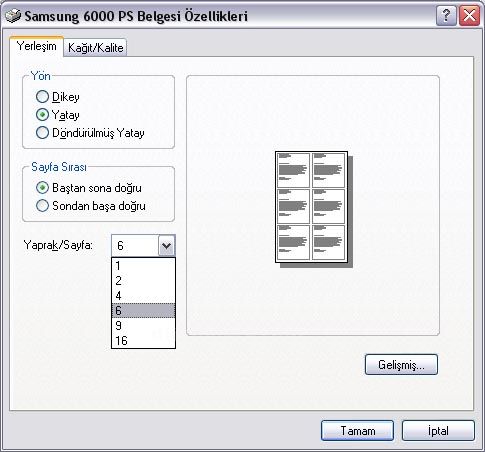The height and width of the screenshot is (452, 485).
Task: Click the Yaprak/Sayfa combo box value field
Action: pos(135,246)
